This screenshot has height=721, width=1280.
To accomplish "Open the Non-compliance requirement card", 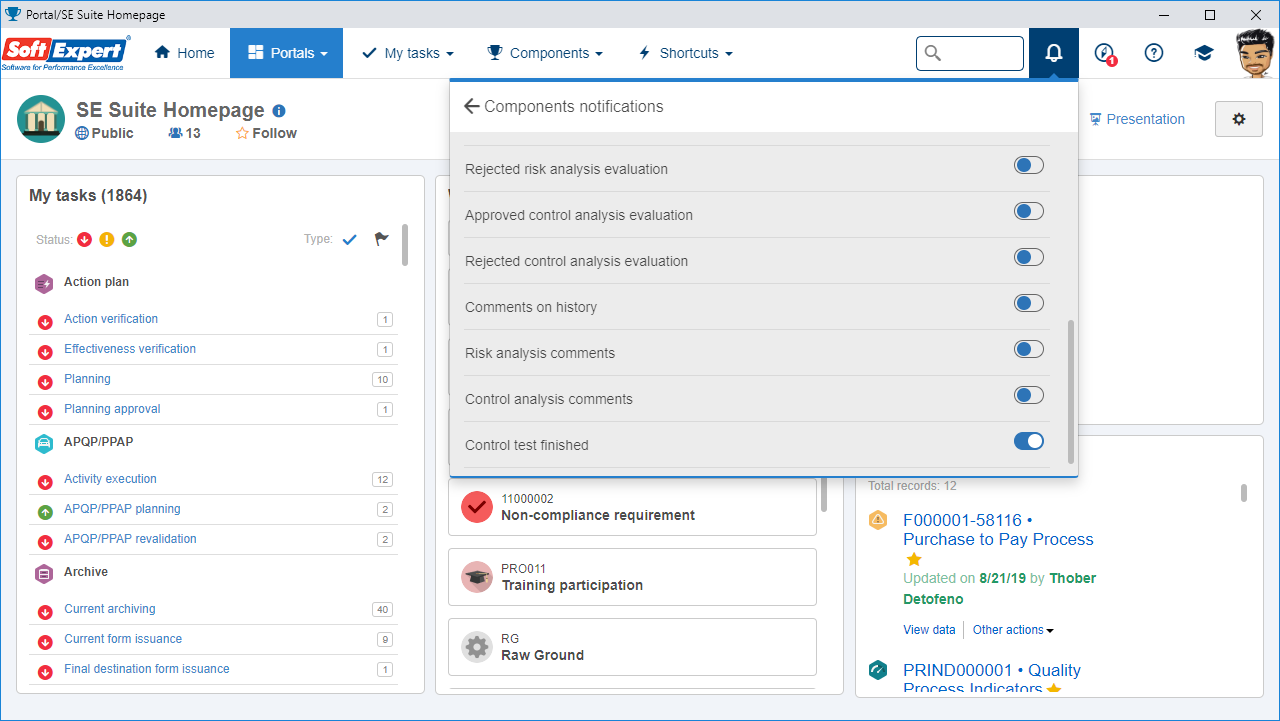I will [x=632, y=507].
